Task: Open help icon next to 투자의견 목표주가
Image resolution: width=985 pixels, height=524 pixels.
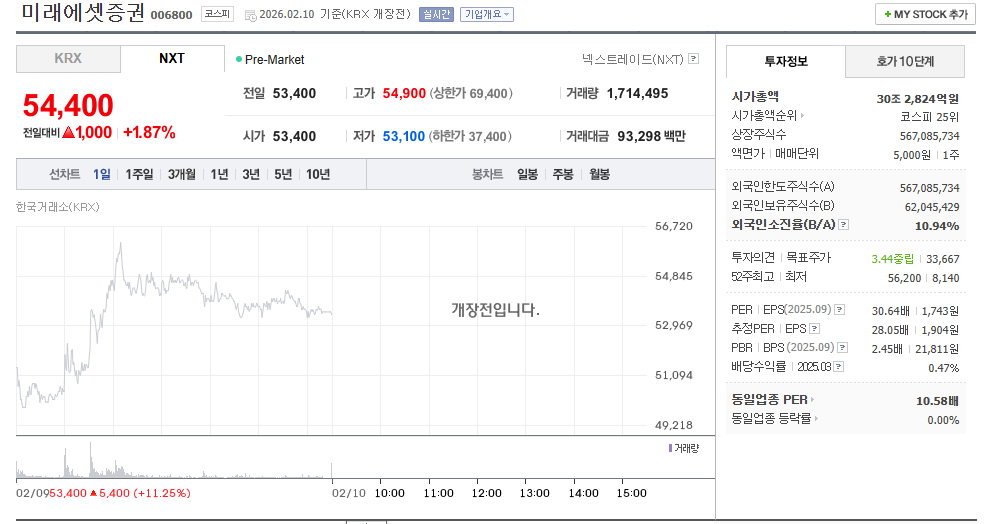Action: click(x=839, y=257)
